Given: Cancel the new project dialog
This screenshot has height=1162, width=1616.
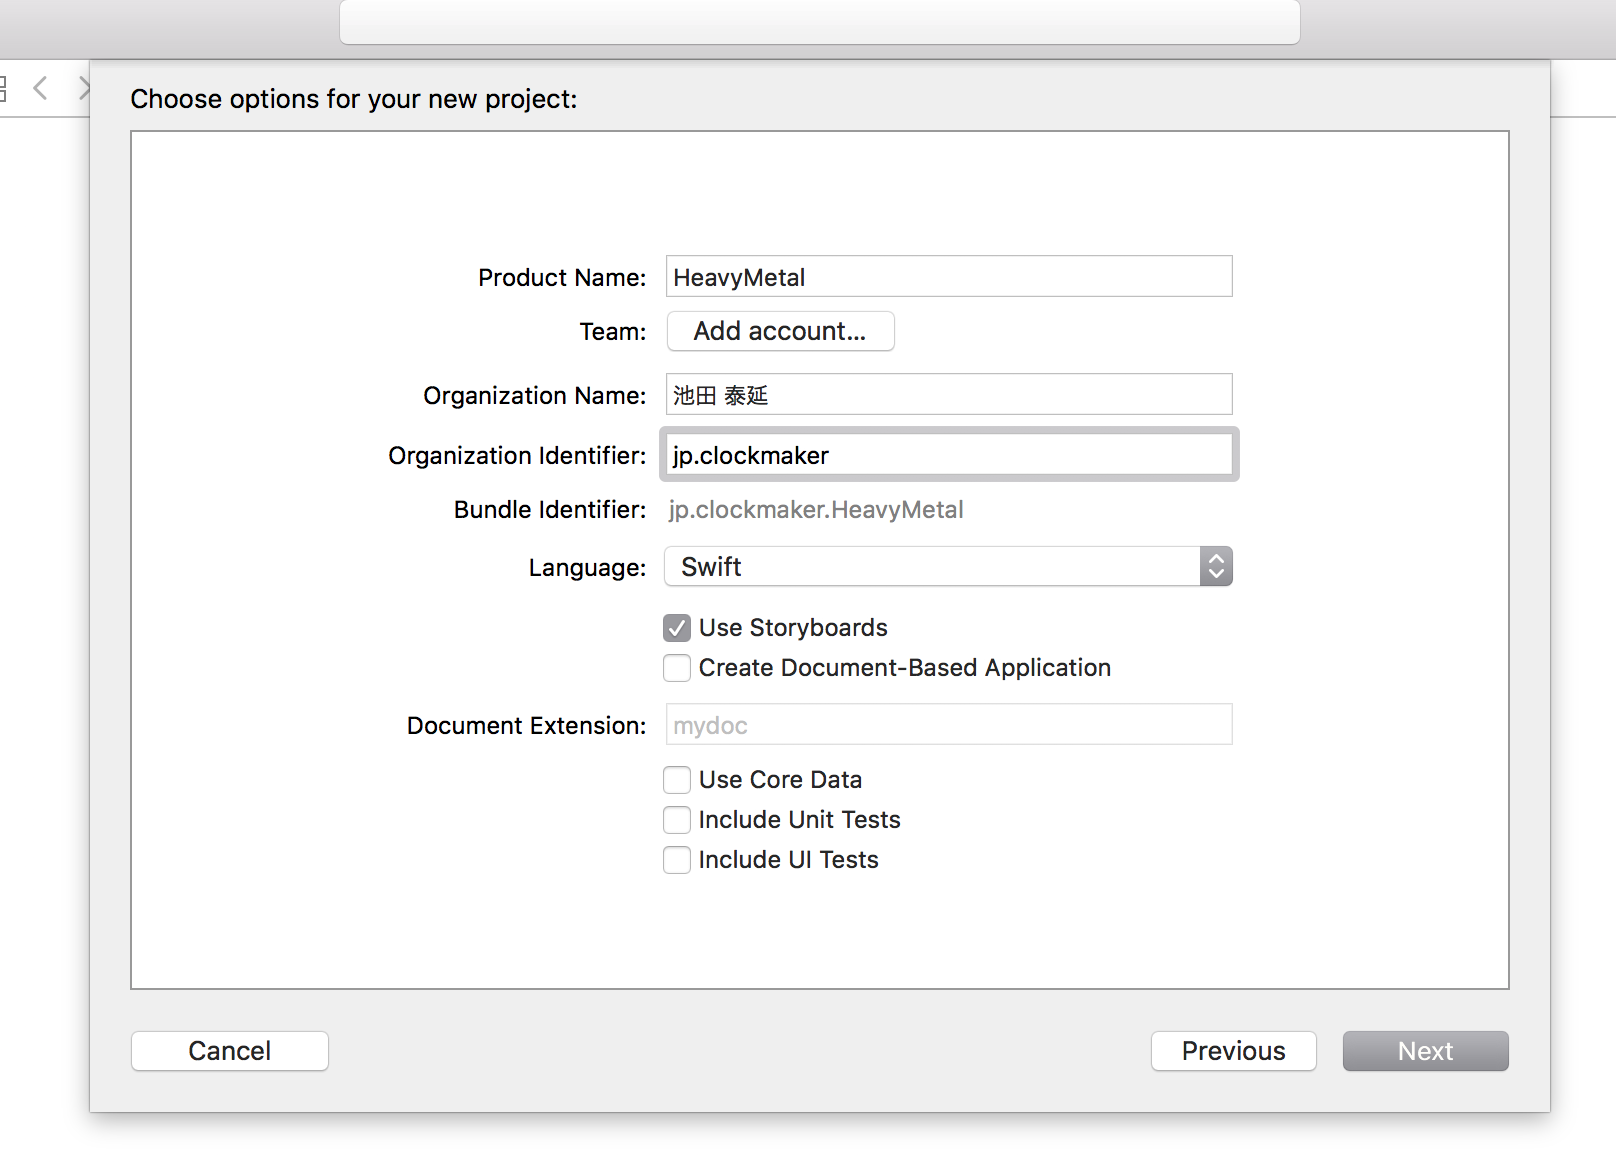Looking at the screenshot, I should click(x=229, y=1050).
